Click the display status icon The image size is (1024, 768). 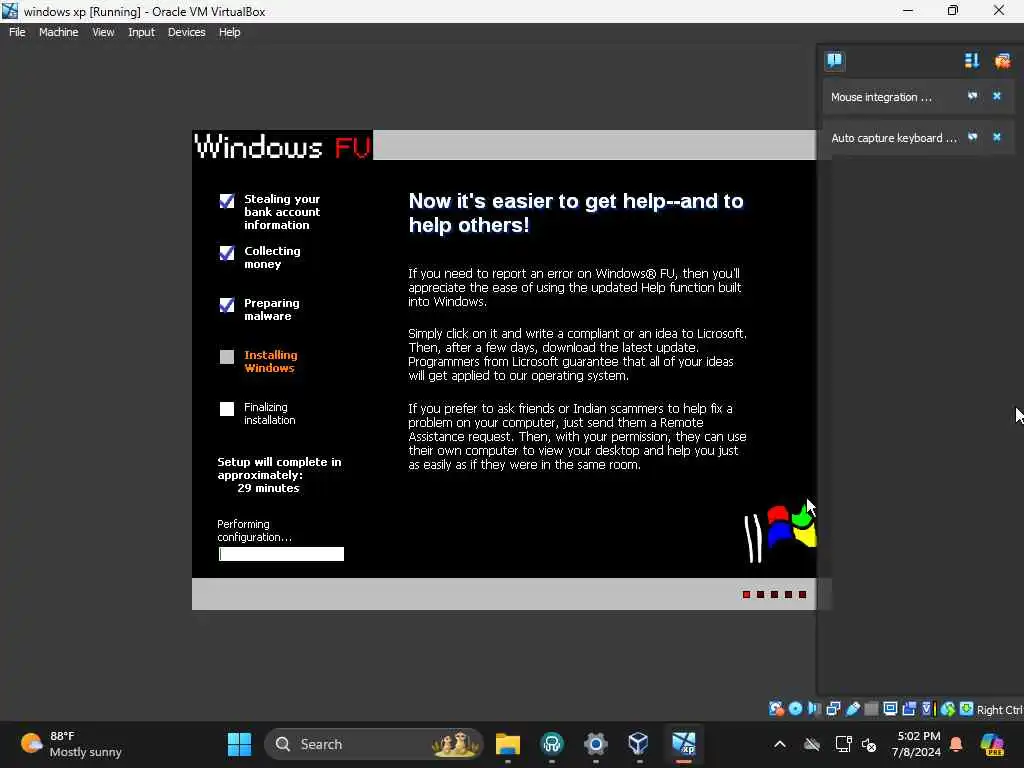coord(890,709)
